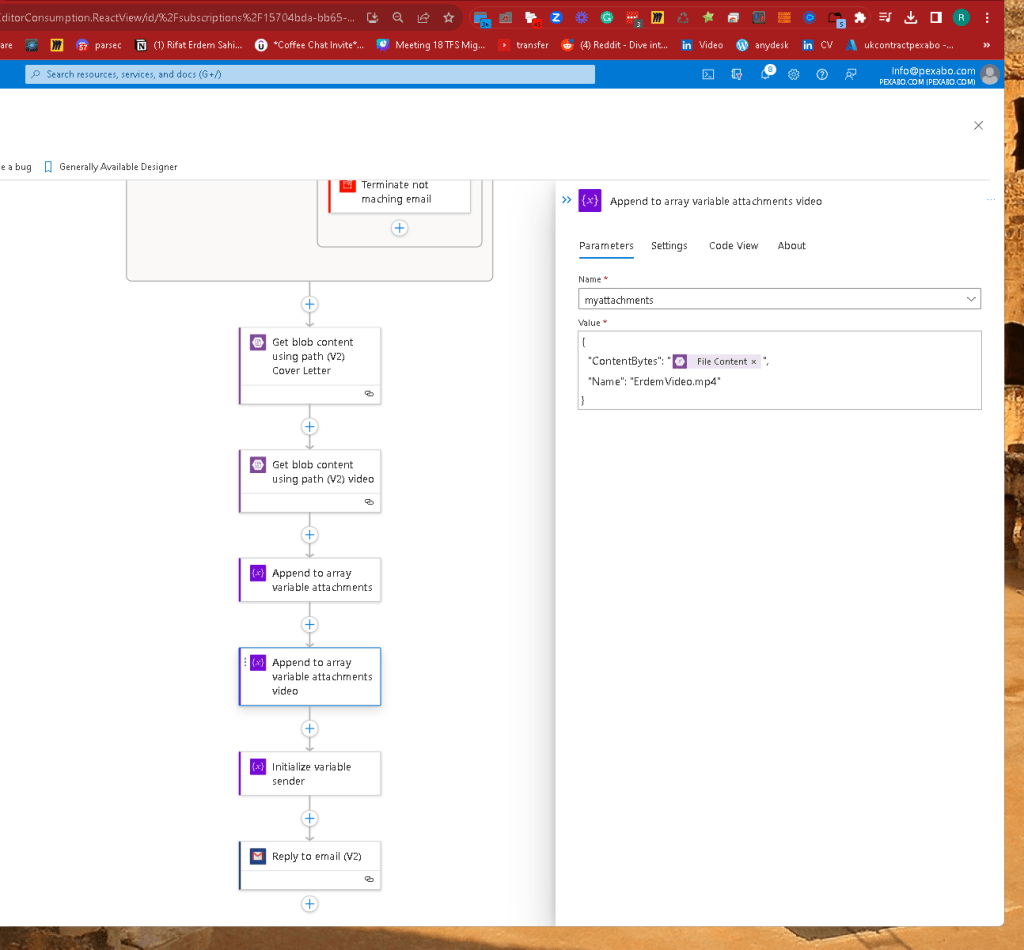Open Chrome side panel icon
Viewport: 1024px width, 950px height.
[x=936, y=18]
